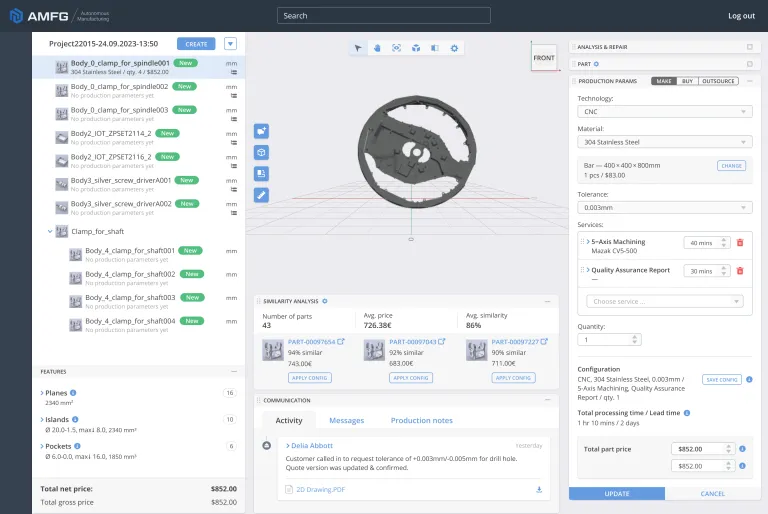Expand the Delia Abbott activity entry
The image size is (768, 514).
click(x=288, y=445)
